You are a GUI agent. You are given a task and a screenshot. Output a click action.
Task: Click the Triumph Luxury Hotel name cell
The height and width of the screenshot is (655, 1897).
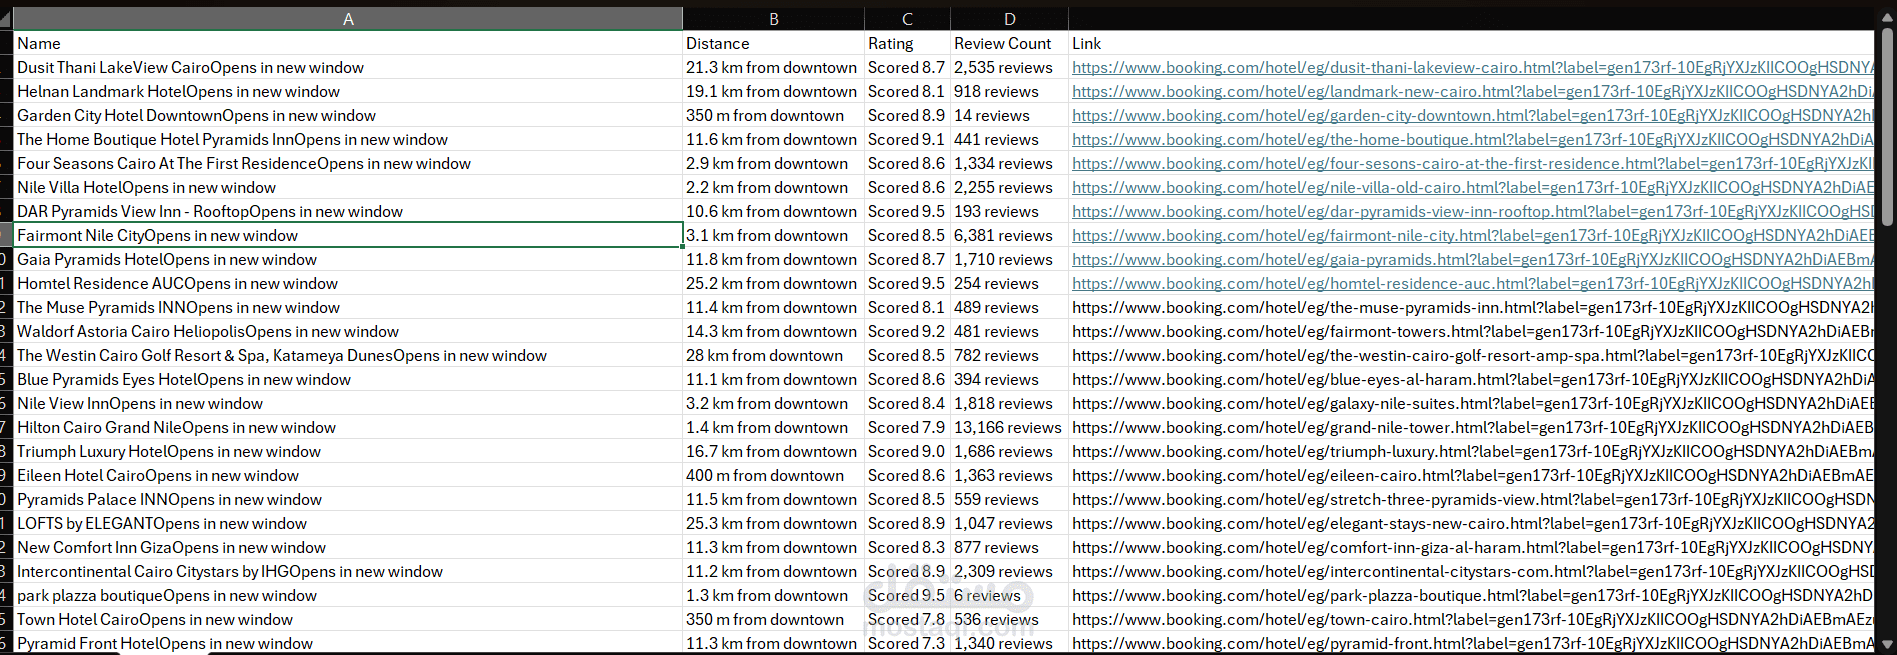[348, 451]
